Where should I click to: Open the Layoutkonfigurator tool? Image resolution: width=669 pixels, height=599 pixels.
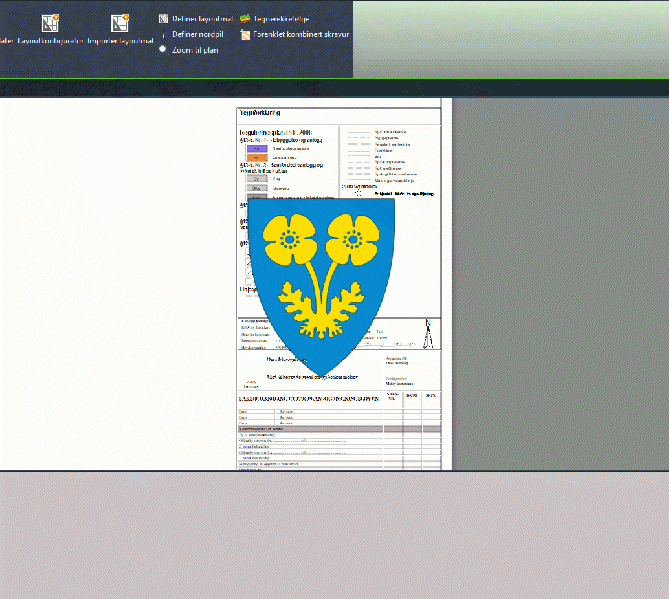point(50,29)
